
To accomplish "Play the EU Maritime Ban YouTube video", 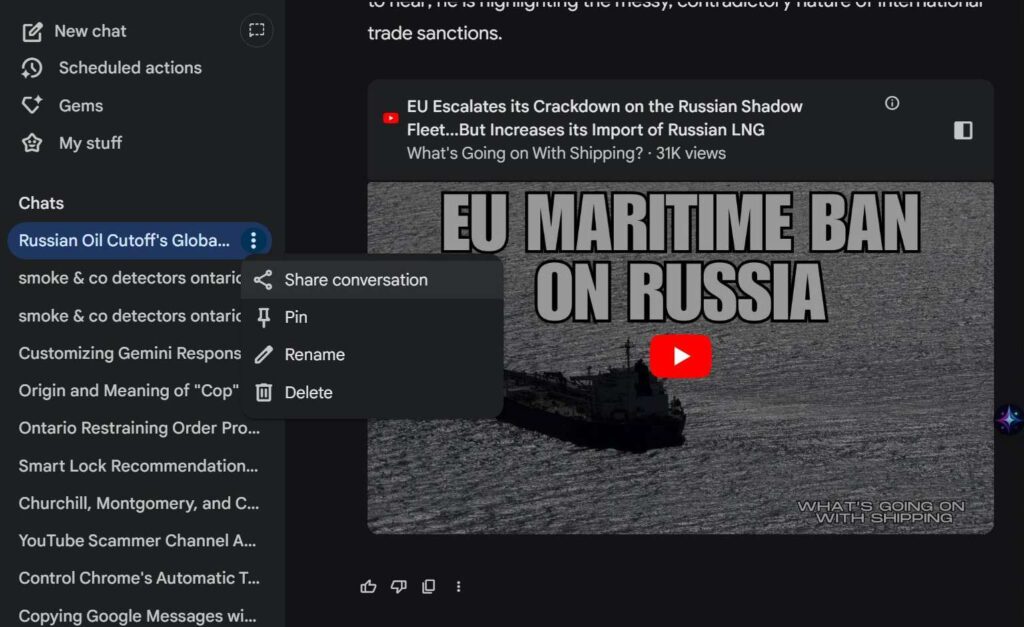I will 680,356.
